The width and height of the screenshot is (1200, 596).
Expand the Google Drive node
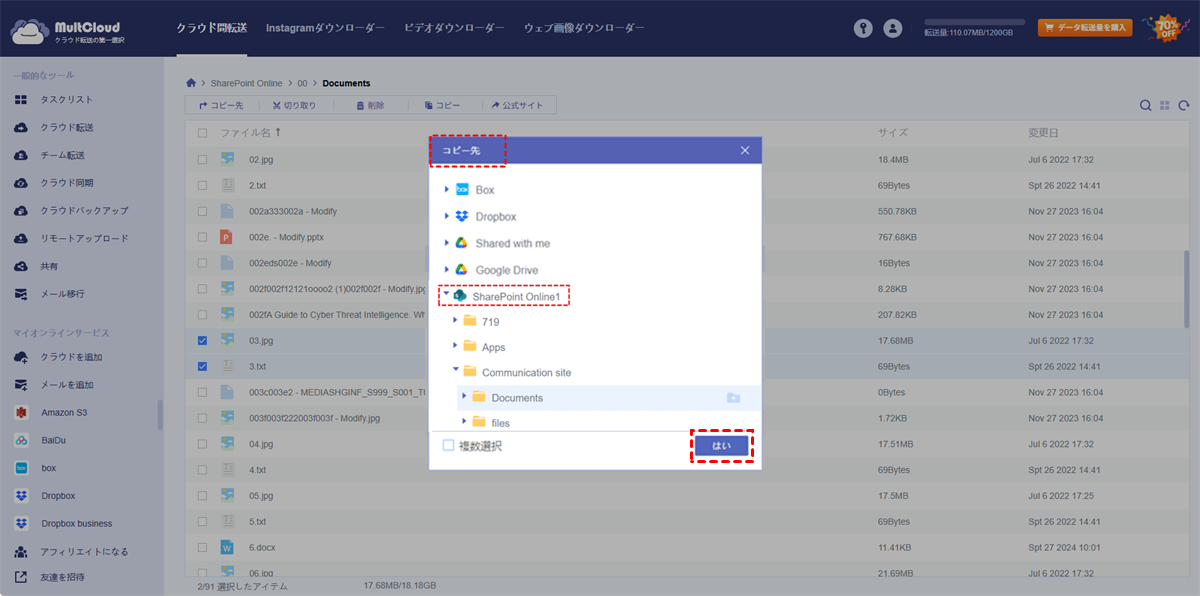[x=446, y=270]
